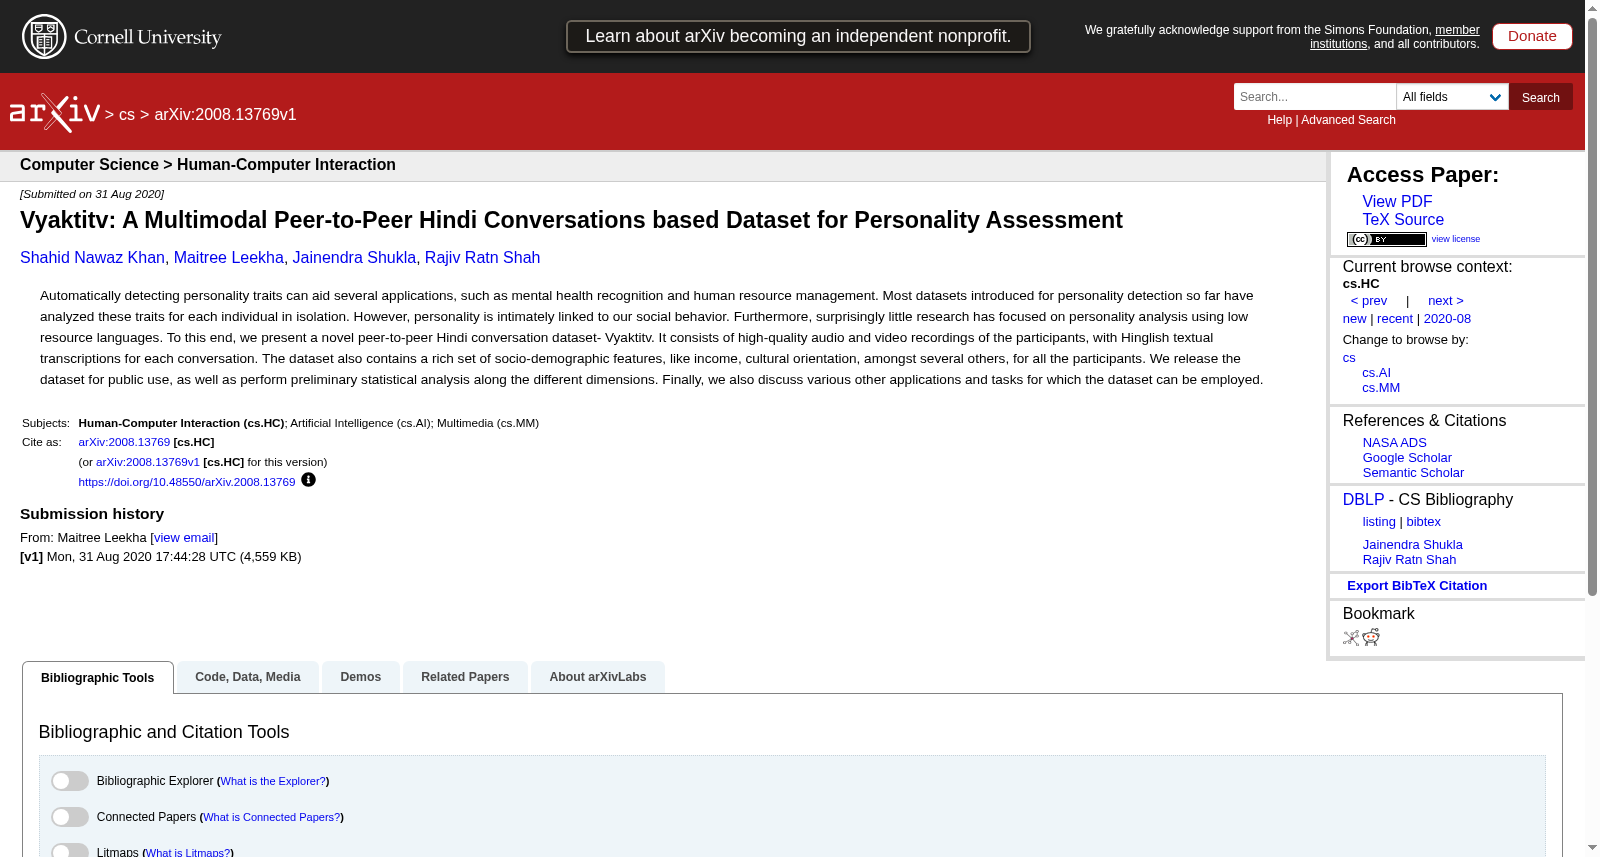The image size is (1600, 857).
Task: Open the Advanced Search link
Action: (1348, 120)
